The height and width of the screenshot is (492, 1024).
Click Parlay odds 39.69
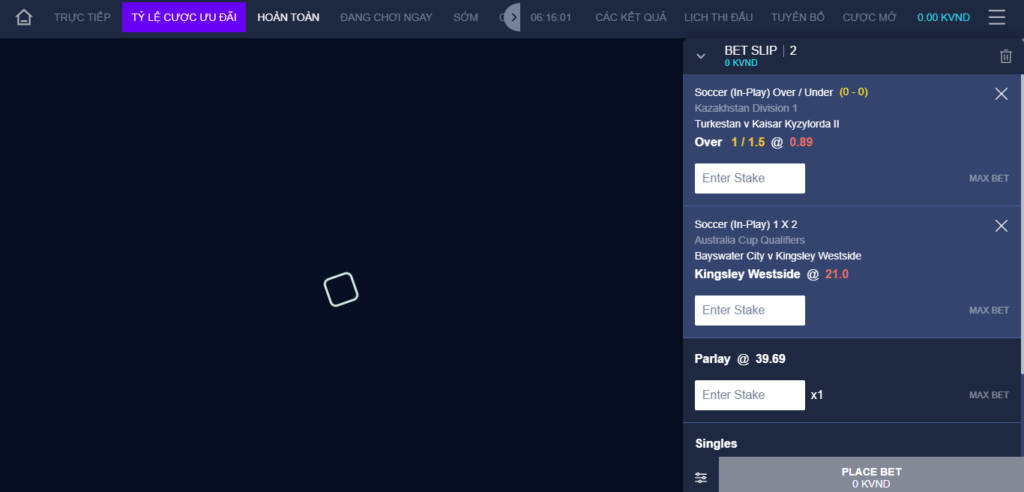[771, 359]
